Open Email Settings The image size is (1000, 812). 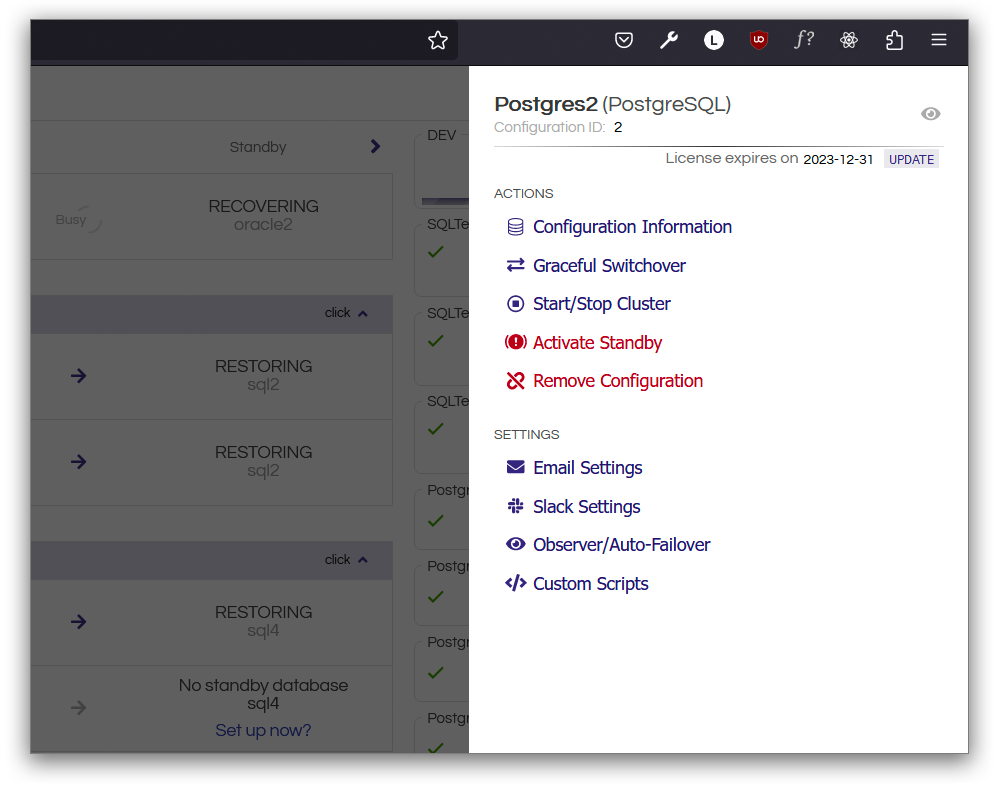[x=587, y=467]
